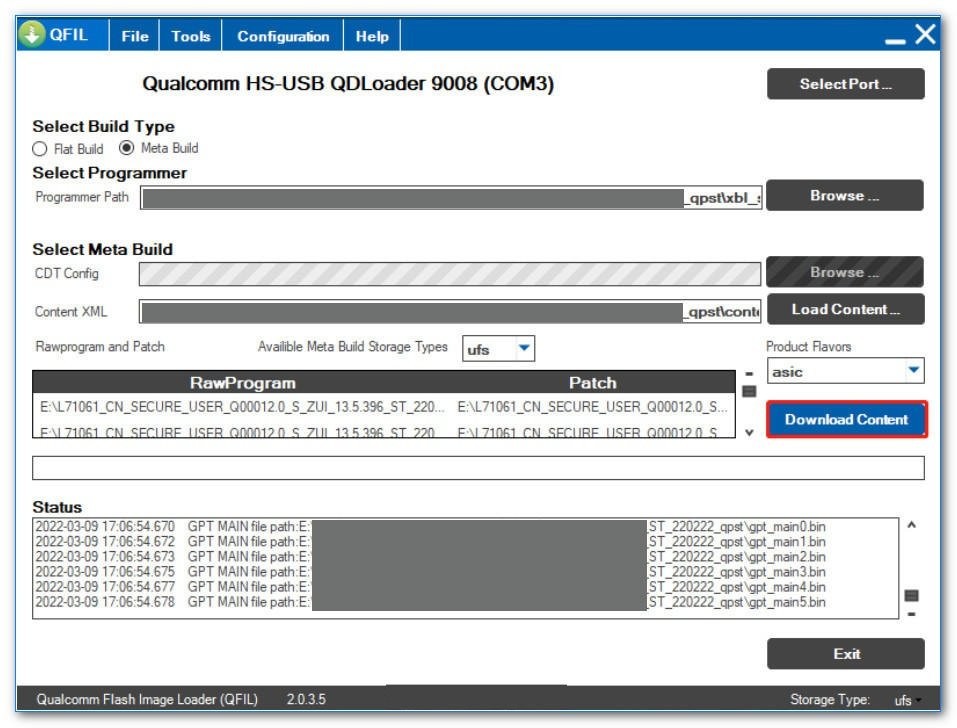Click the Patch column header

[x=593, y=383]
